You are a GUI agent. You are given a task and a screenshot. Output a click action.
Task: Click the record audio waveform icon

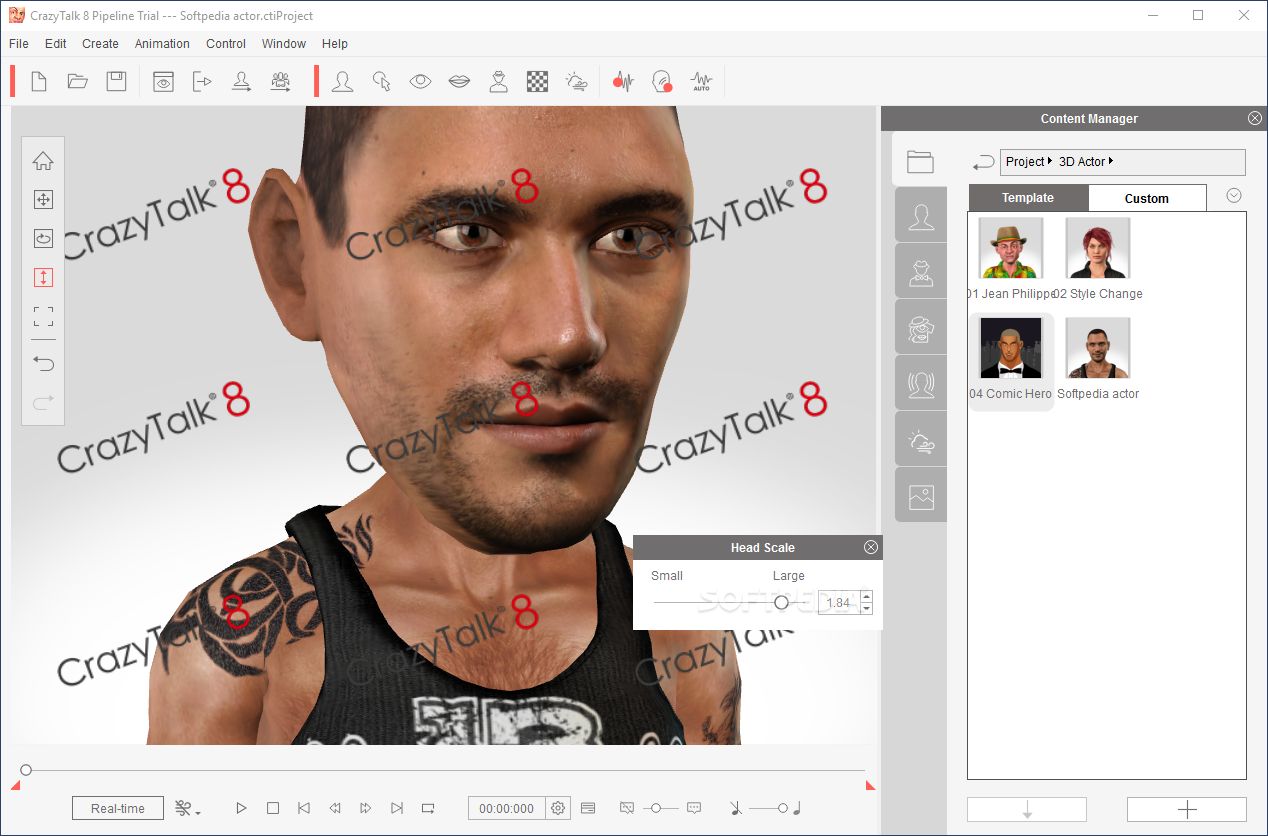tap(624, 82)
